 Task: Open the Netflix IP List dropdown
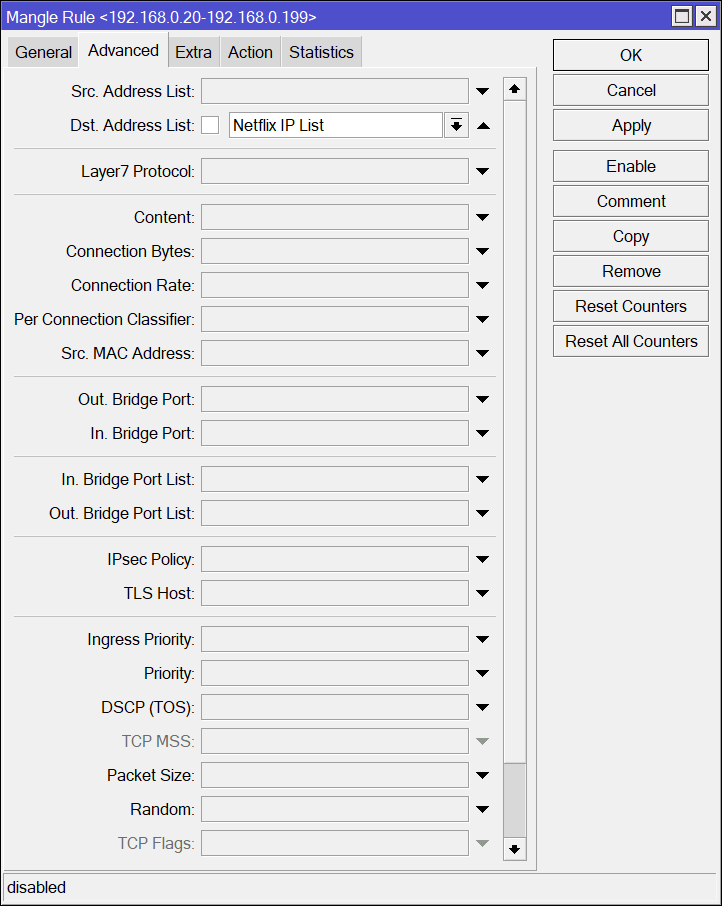click(456, 125)
